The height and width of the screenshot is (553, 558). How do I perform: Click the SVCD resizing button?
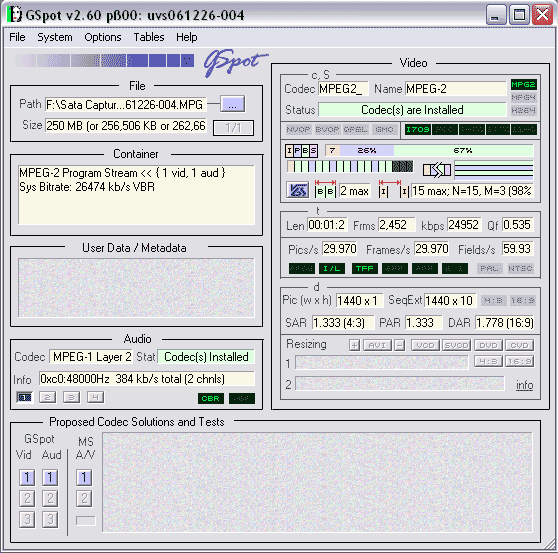click(x=457, y=345)
